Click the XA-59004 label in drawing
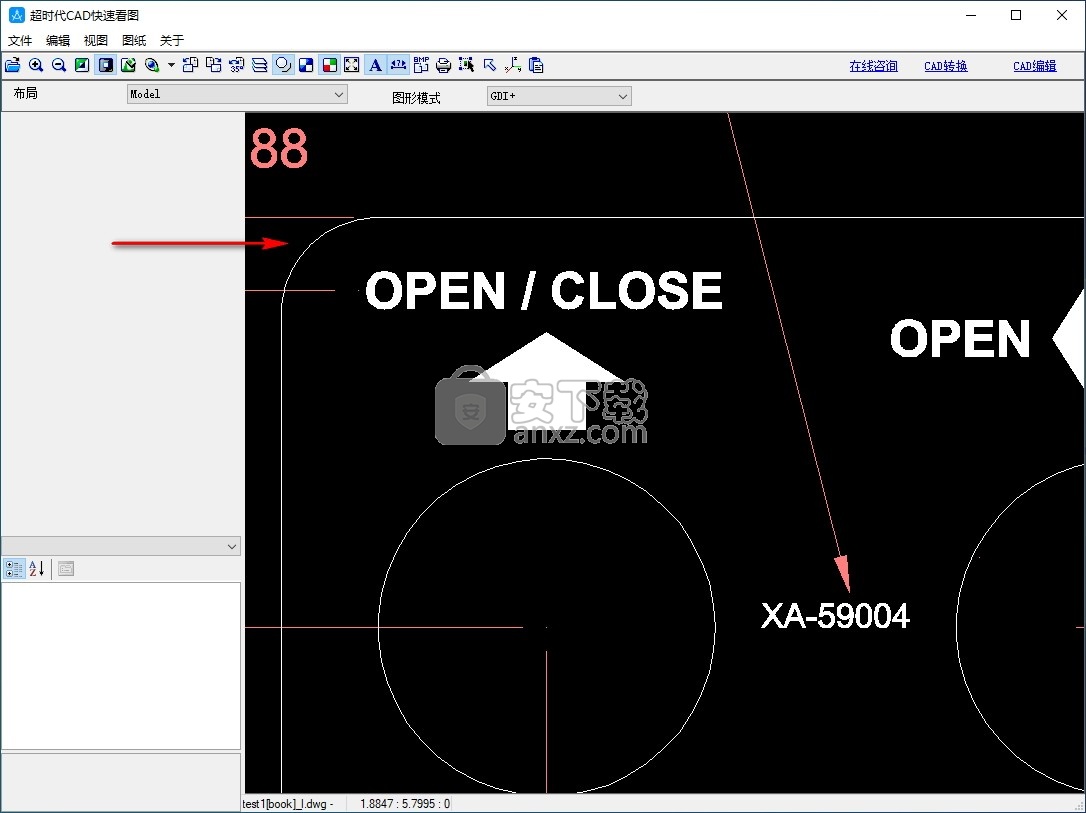 (x=835, y=616)
